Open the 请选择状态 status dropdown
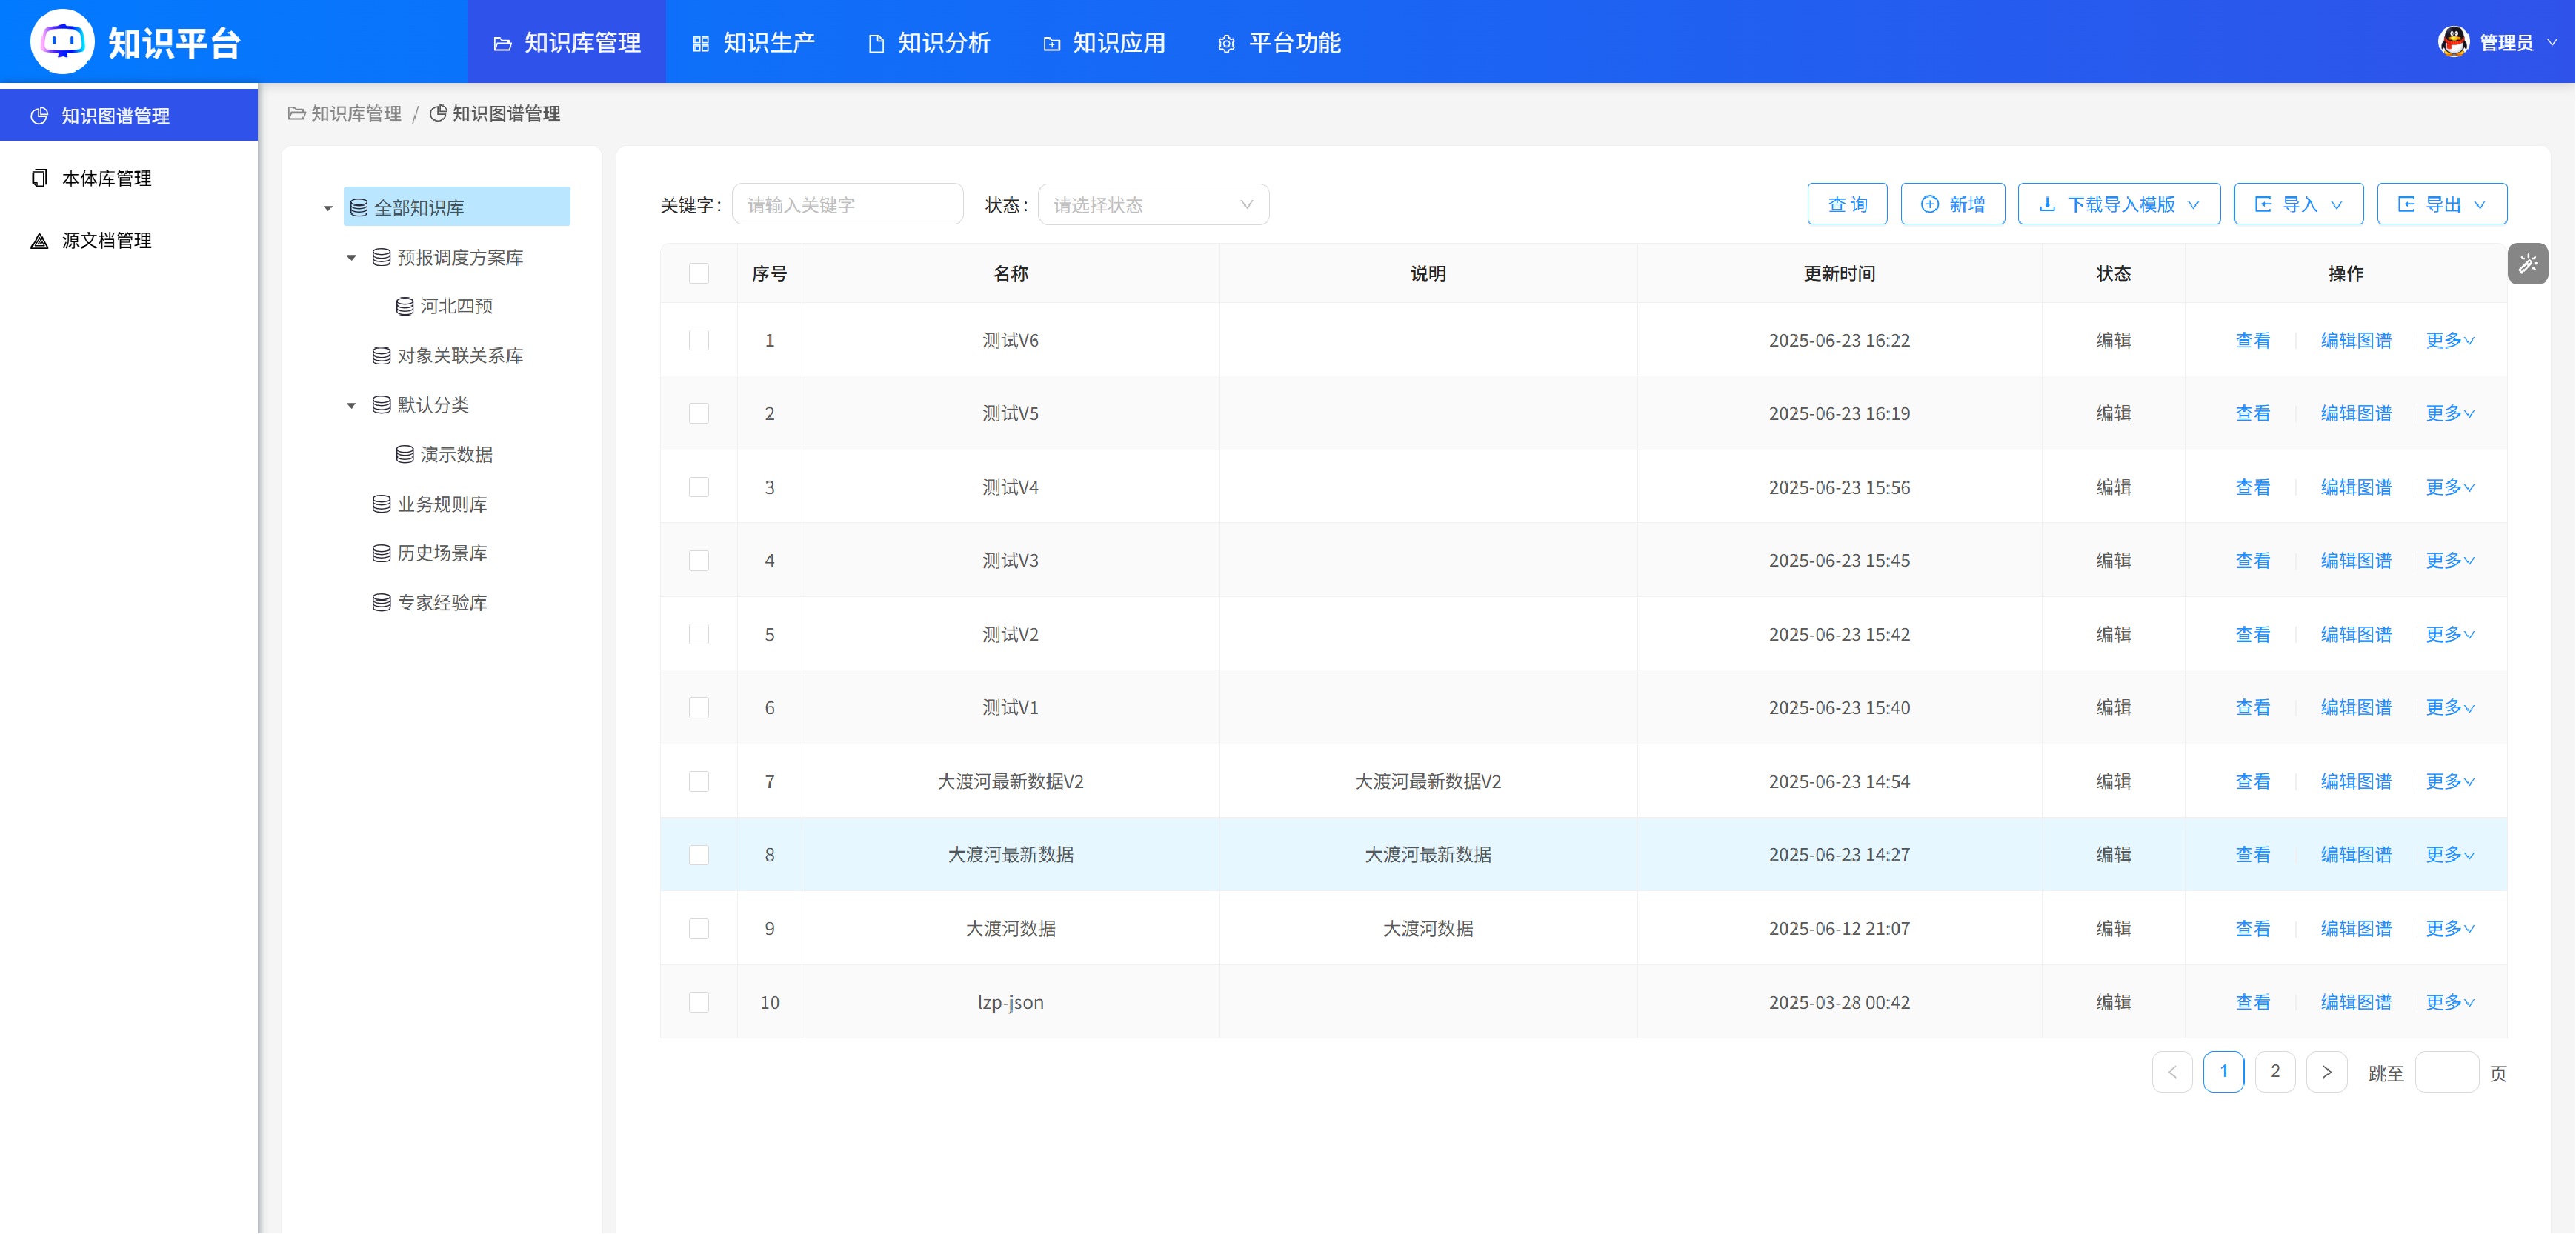Screen dimensions: 2576x1234 click(1153, 204)
